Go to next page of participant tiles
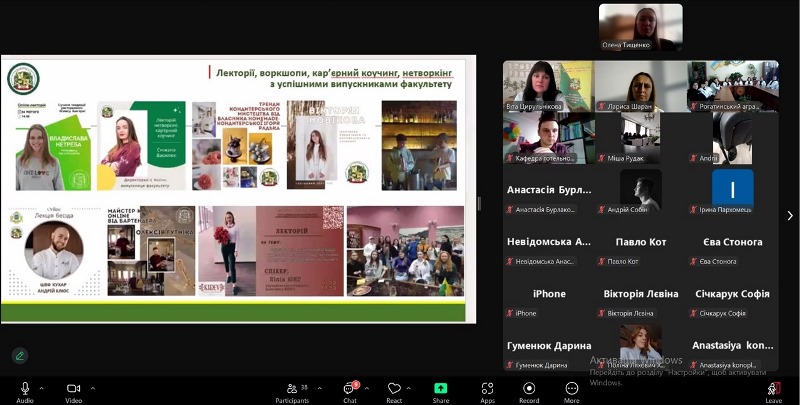800x405 pixels. click(x=789, y=215)
